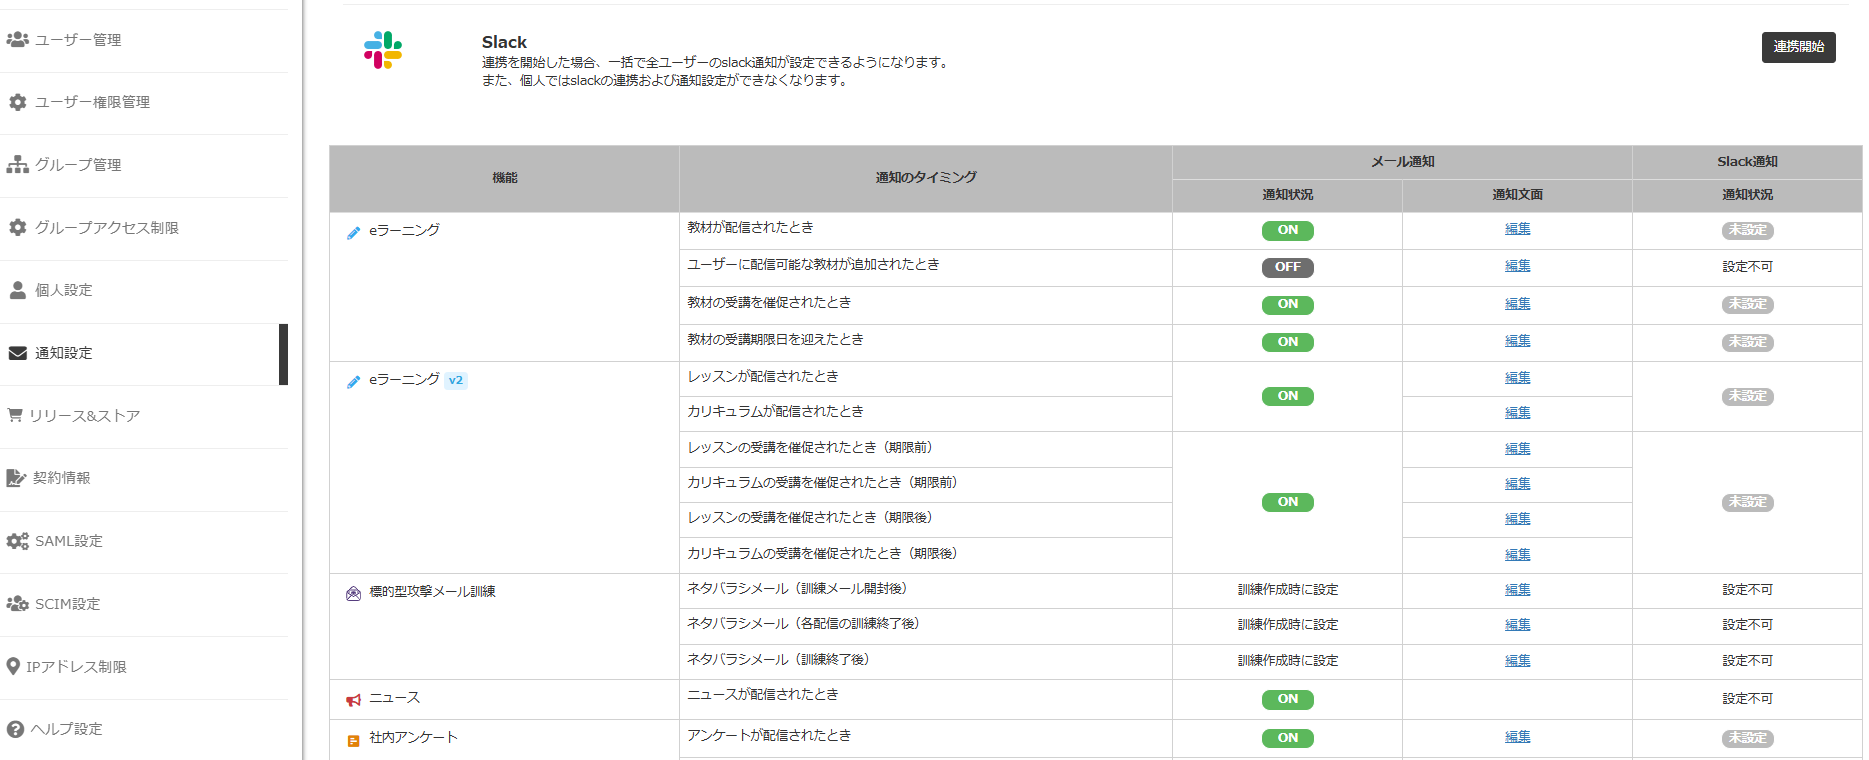Screen dimensions: 1869x760
Task: Click the リリース&ストア shopping cart icon
Action: point(15,415)
